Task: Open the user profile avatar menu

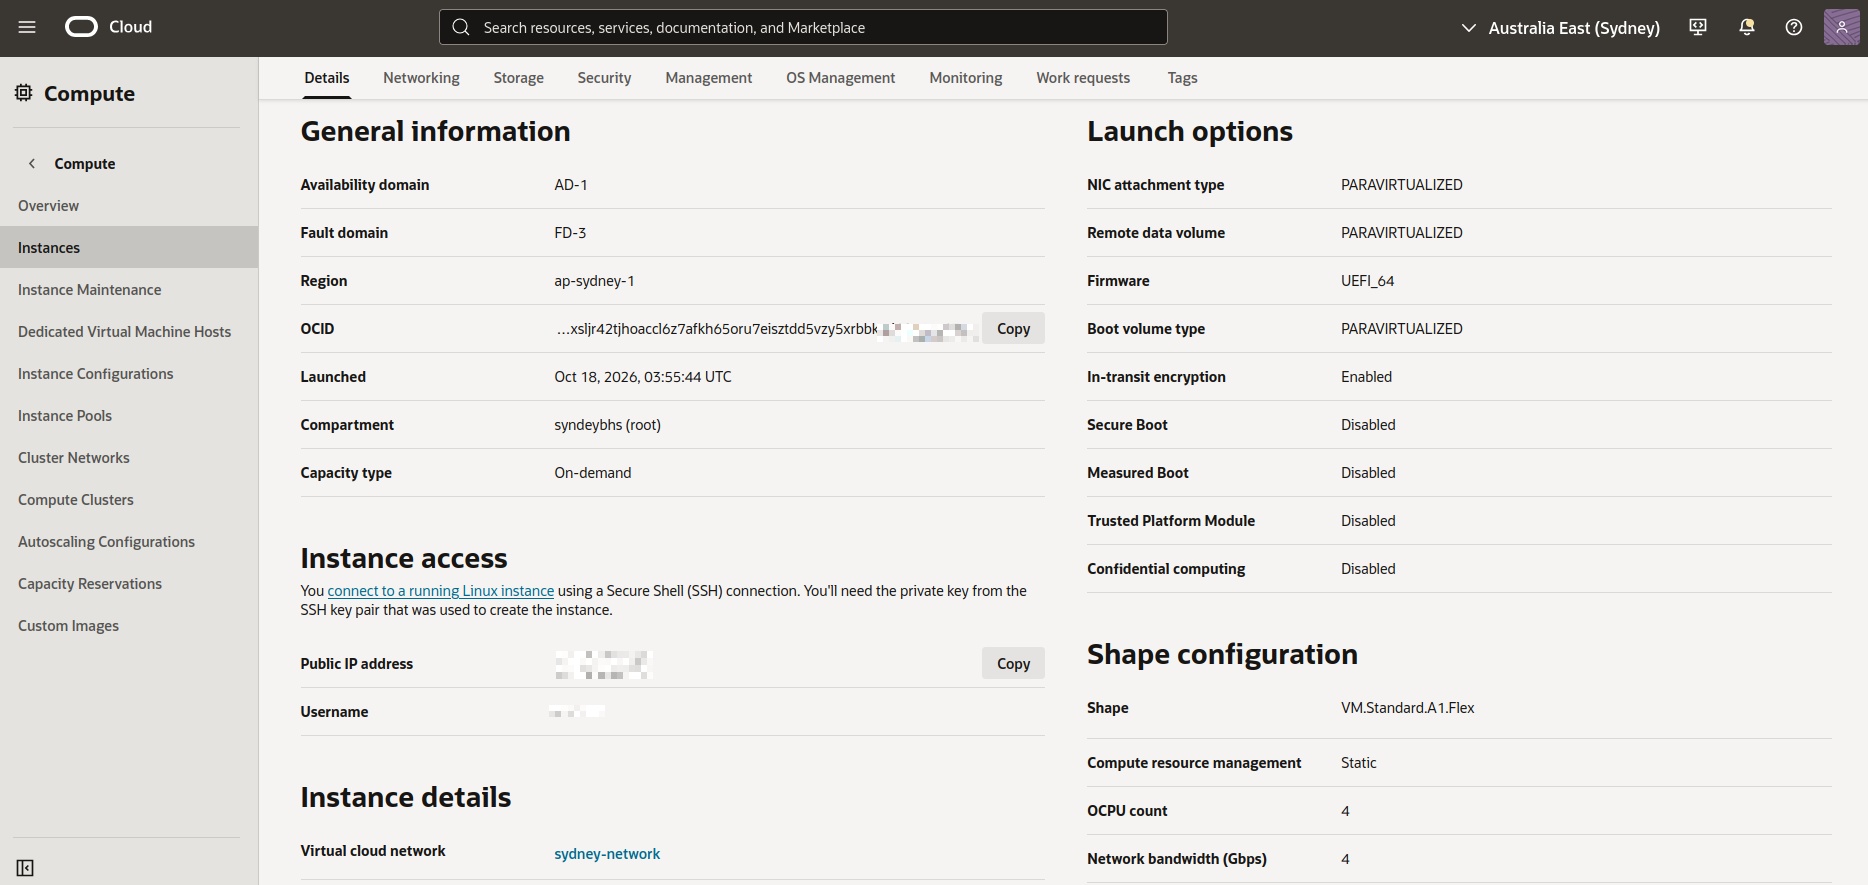Action: pos(1842,27)
